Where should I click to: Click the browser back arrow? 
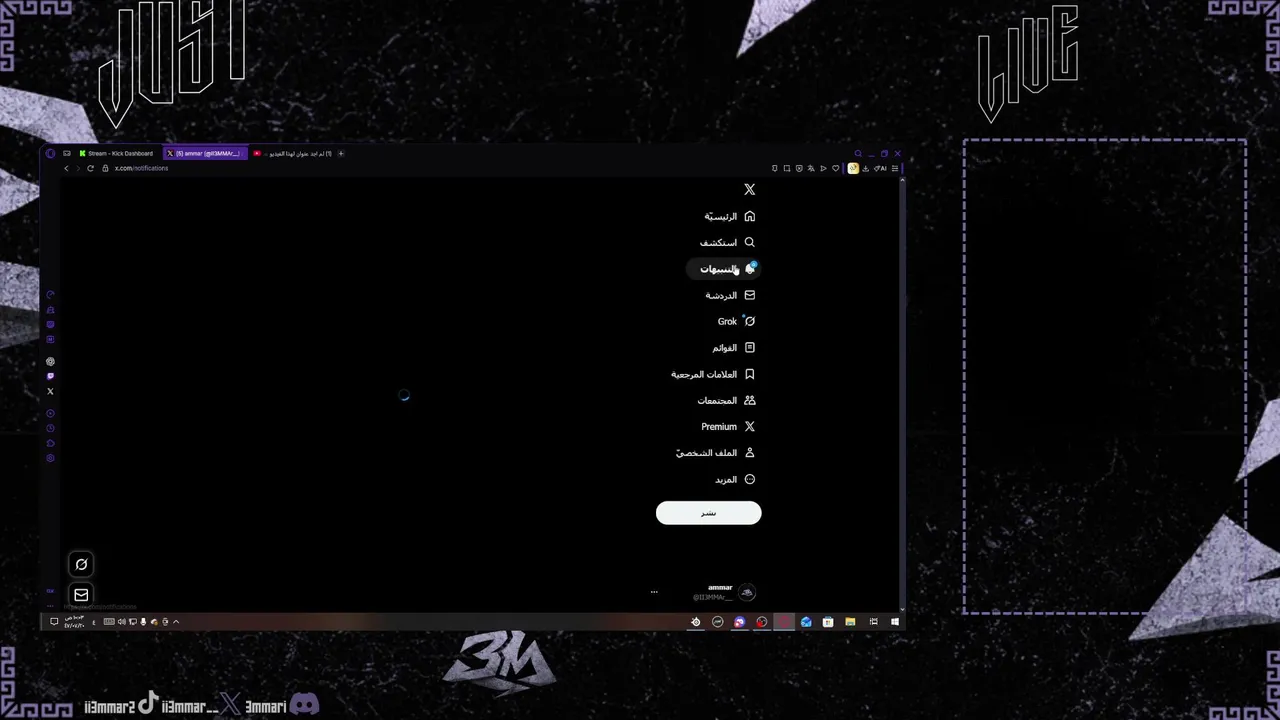67,168
